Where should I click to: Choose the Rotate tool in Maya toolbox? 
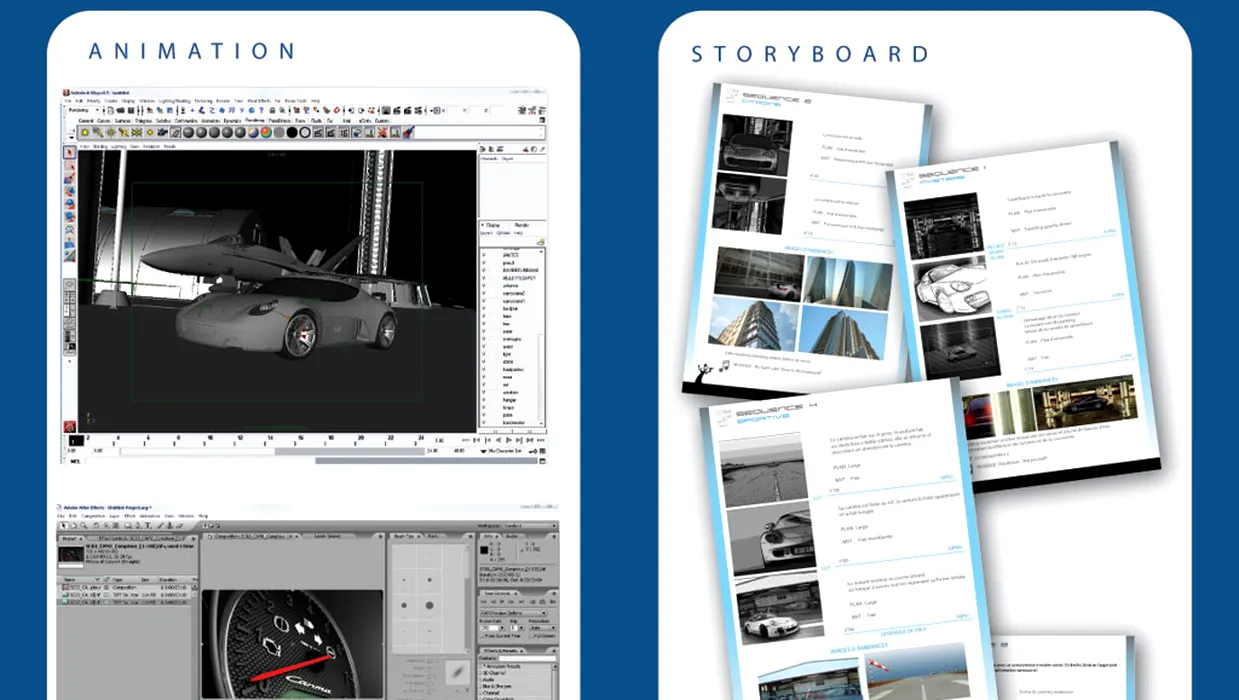[x=70, y=203]
